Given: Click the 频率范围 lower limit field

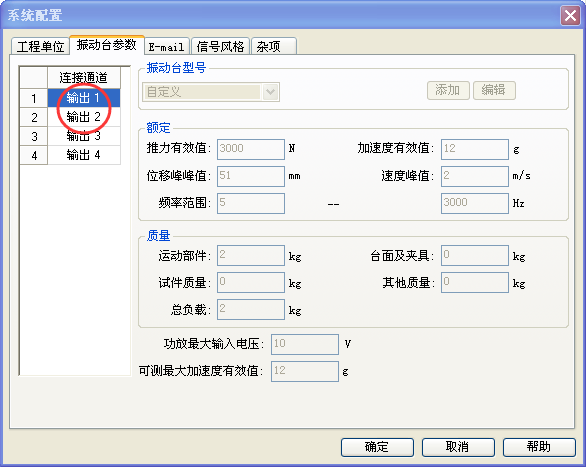Looking at the screenshot, I should (251, 203).
